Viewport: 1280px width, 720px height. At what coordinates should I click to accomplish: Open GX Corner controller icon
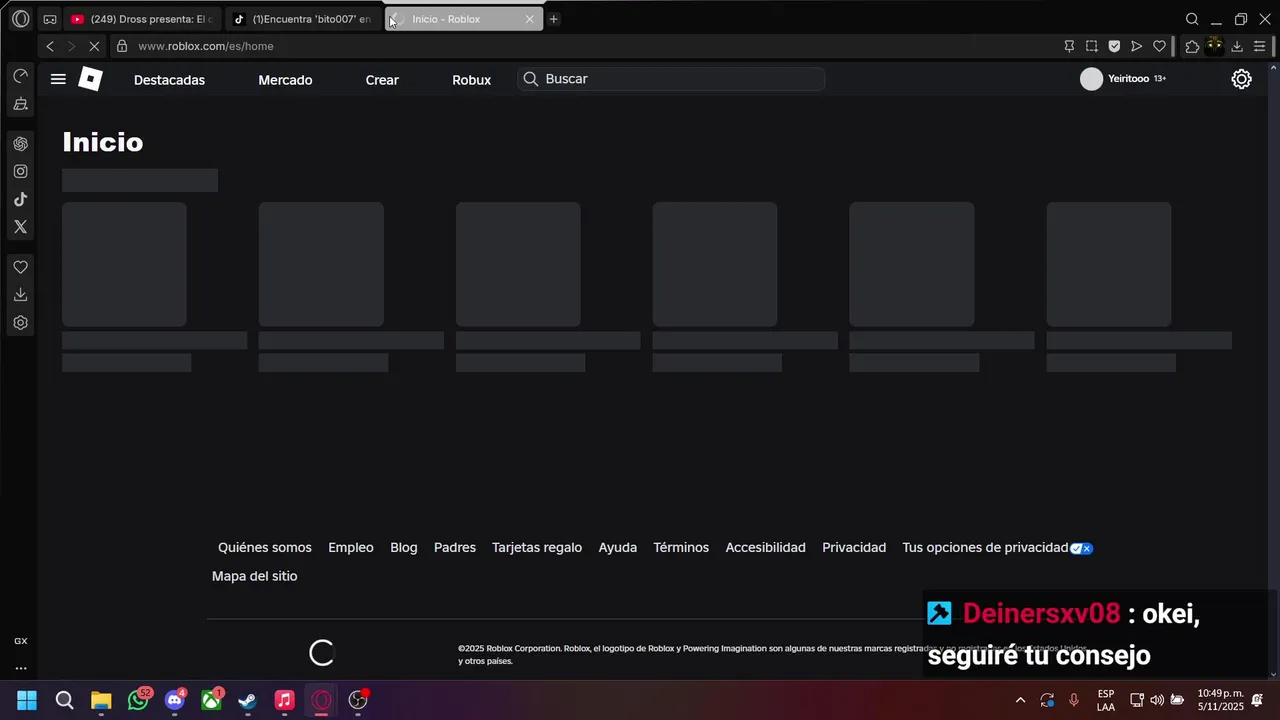coord(50,19)
